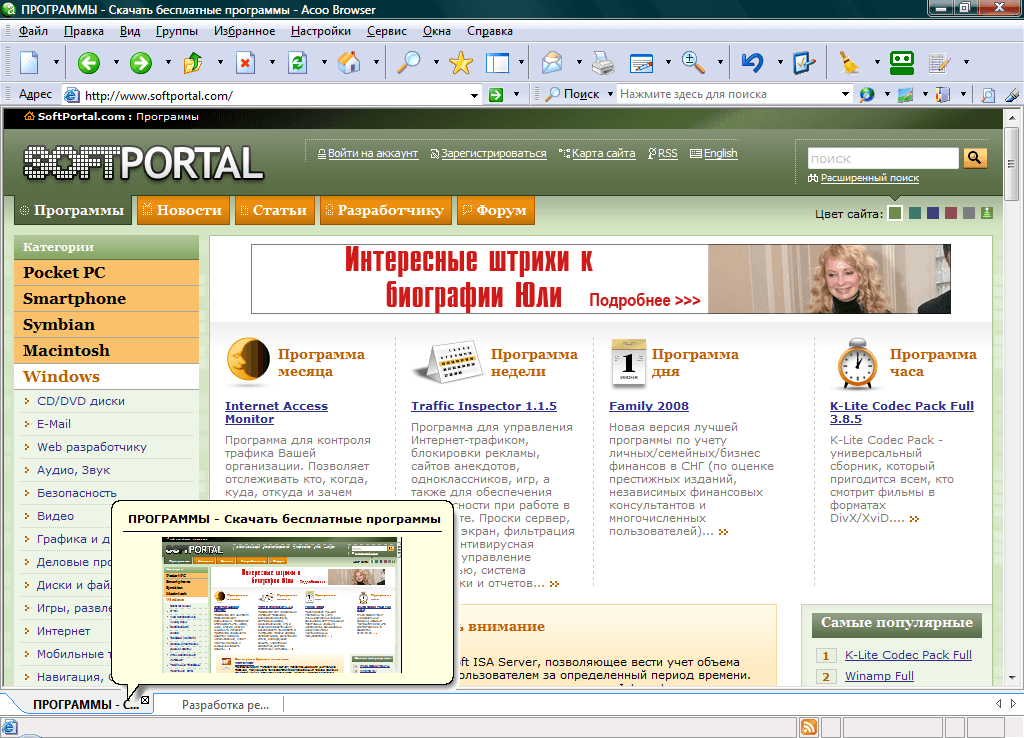The image size is (1024, 738).
Task: Click the highlighter icon at toolbar end
Action: coord(1011,95)
